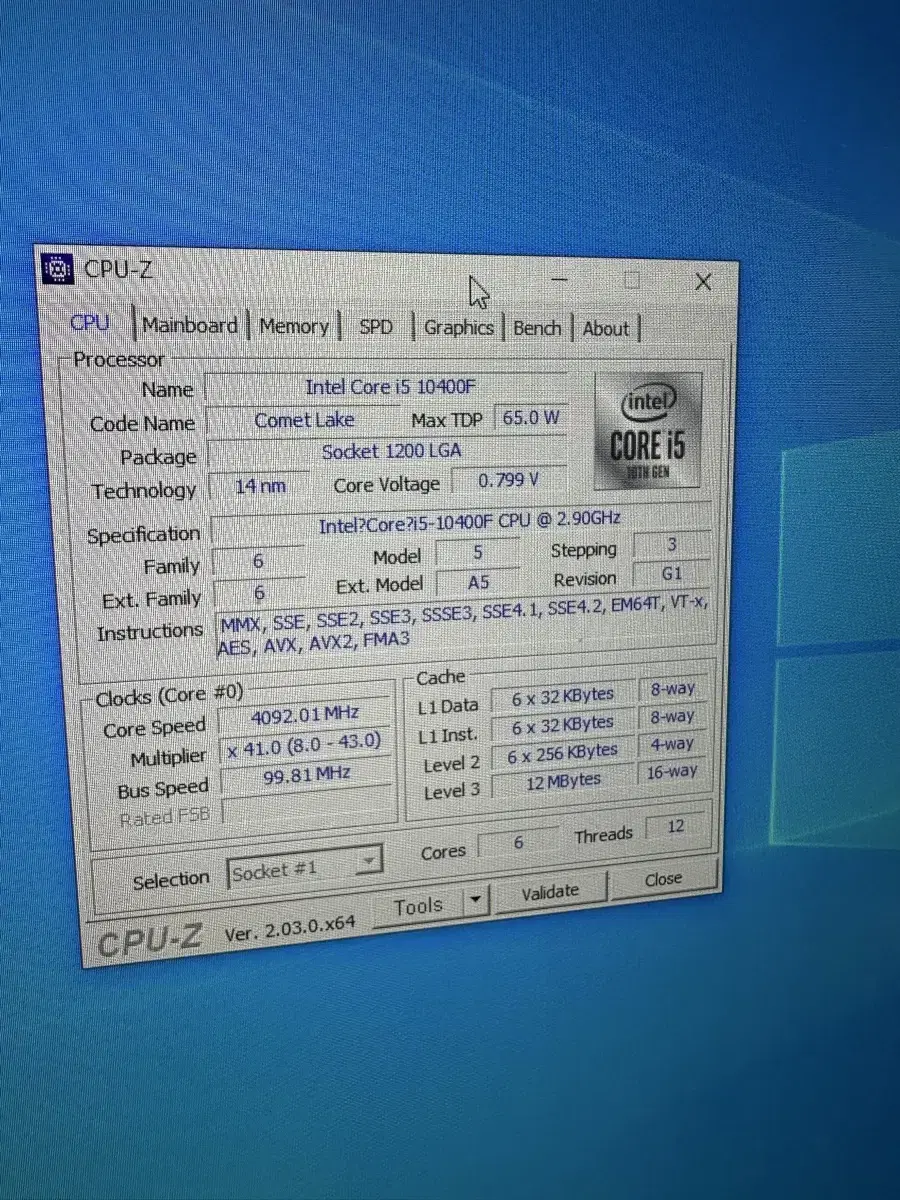This screenshot has height=1200, width=900.
Task: Click the Level 2 cache value 6 x 256 KBytes
Action: point(562,753)
